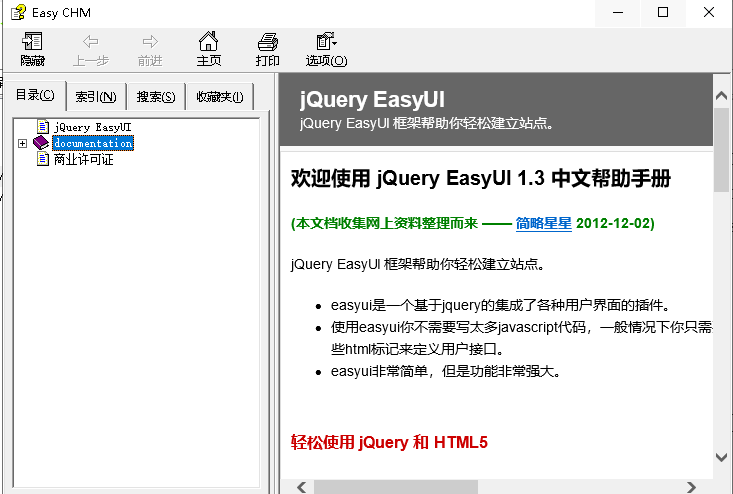Click the page icon beside 商业许可证

tap(43, 159)
